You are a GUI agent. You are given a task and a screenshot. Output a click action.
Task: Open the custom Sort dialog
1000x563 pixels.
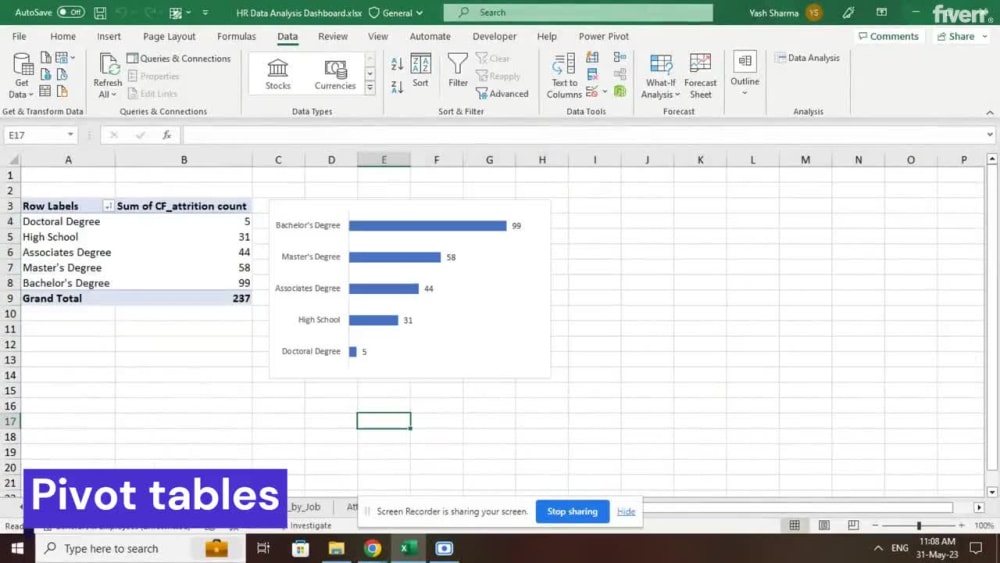[420, 70]
